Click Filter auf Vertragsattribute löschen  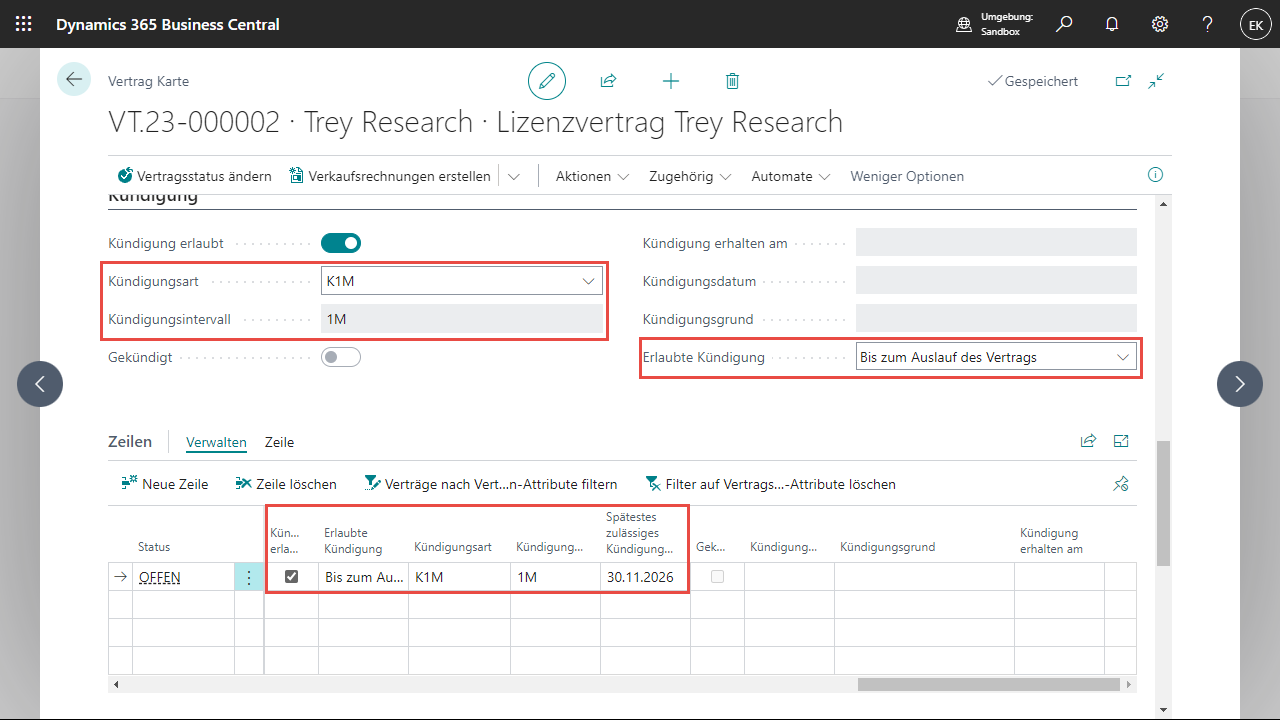[x=770, y=484]
